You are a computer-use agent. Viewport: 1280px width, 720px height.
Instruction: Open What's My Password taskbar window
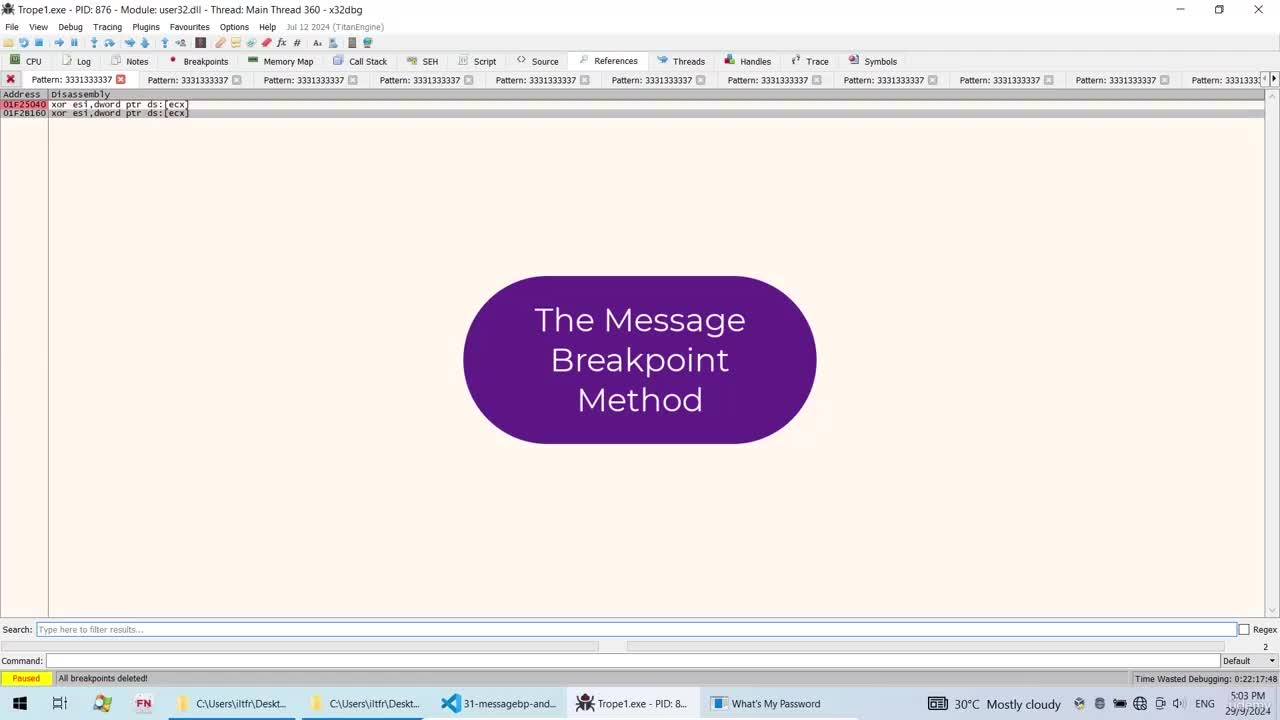(766, 704)
